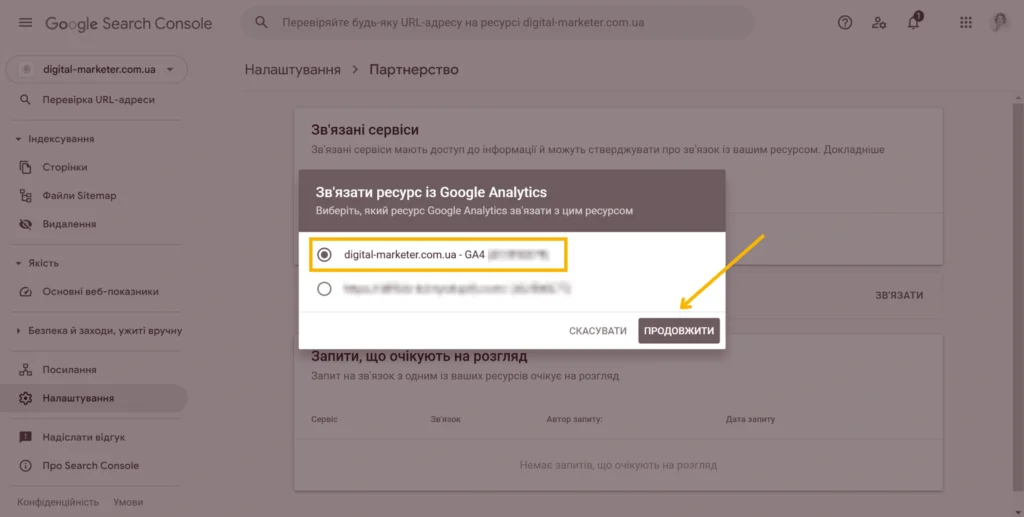Click the Сервіс column header

[325, 419]
